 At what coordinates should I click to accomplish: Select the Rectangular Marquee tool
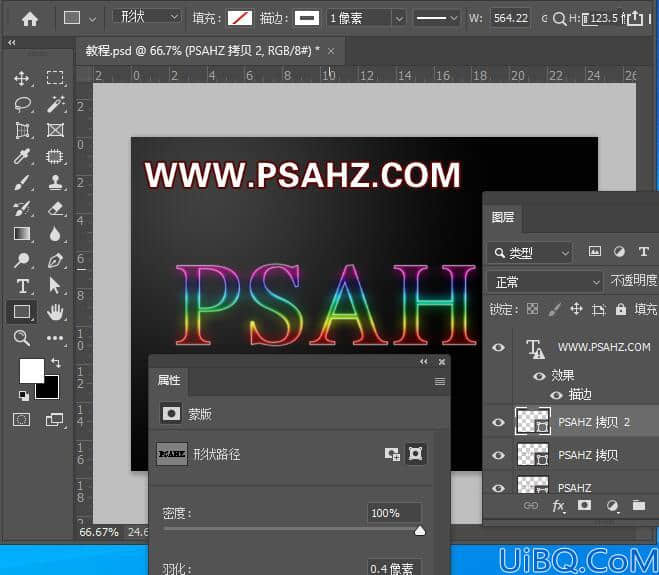(55, 78)
